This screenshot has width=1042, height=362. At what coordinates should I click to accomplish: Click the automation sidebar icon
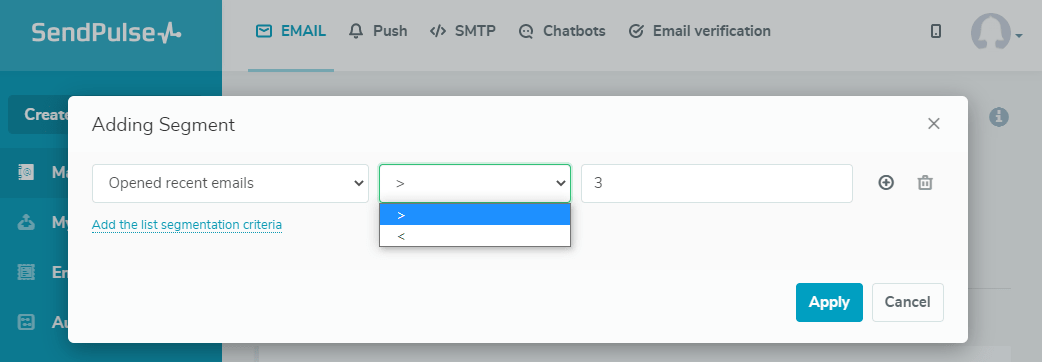click(x=26, y=322)
